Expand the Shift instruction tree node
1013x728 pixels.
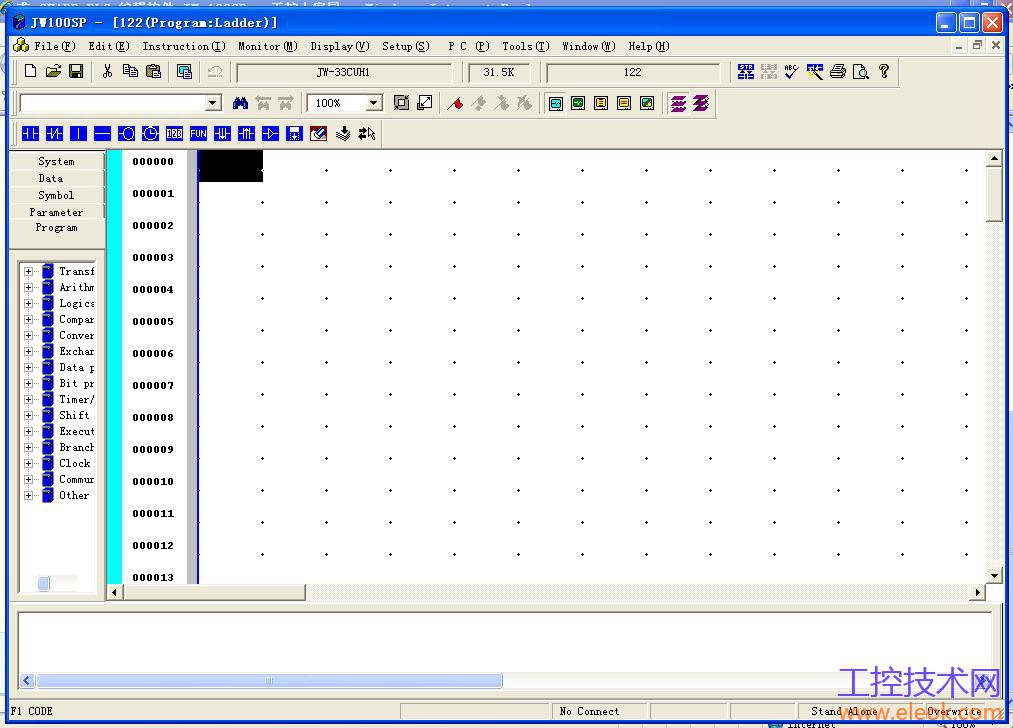click(28, 415)
